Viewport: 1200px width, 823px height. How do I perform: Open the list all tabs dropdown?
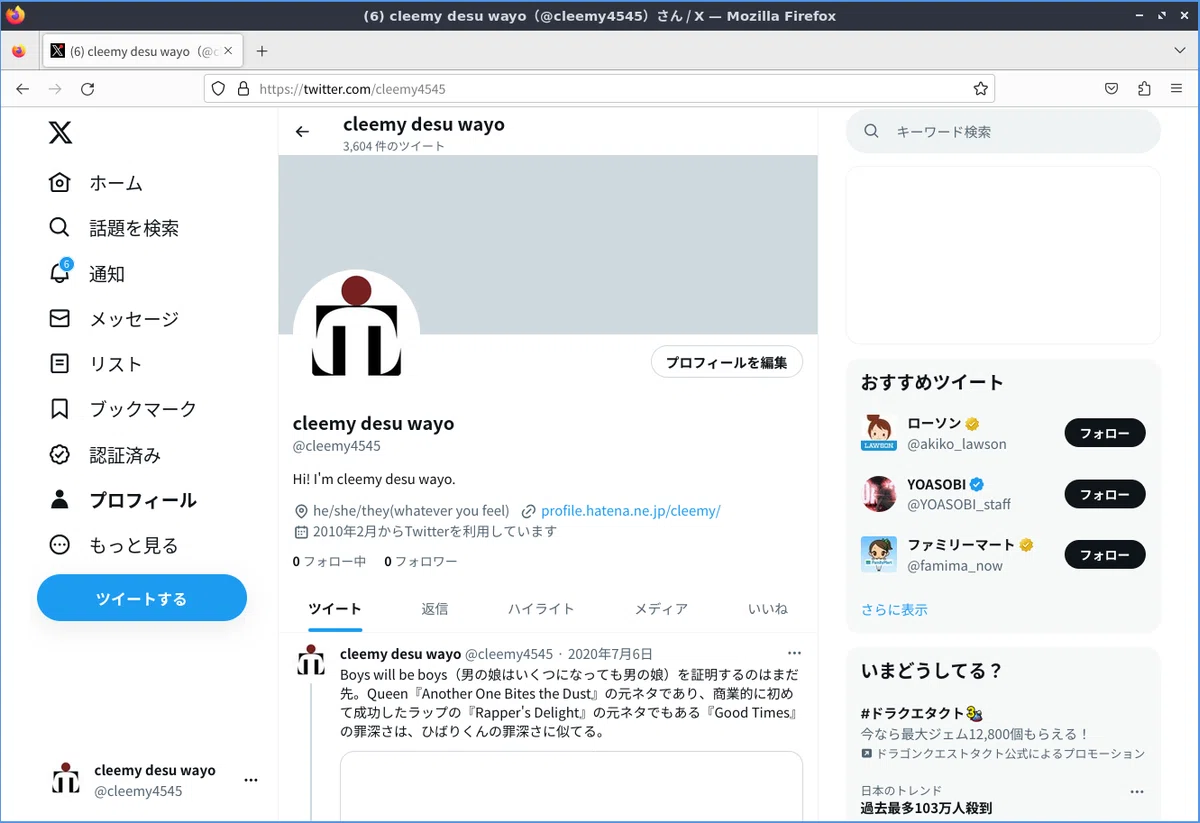coord(1179,51)
